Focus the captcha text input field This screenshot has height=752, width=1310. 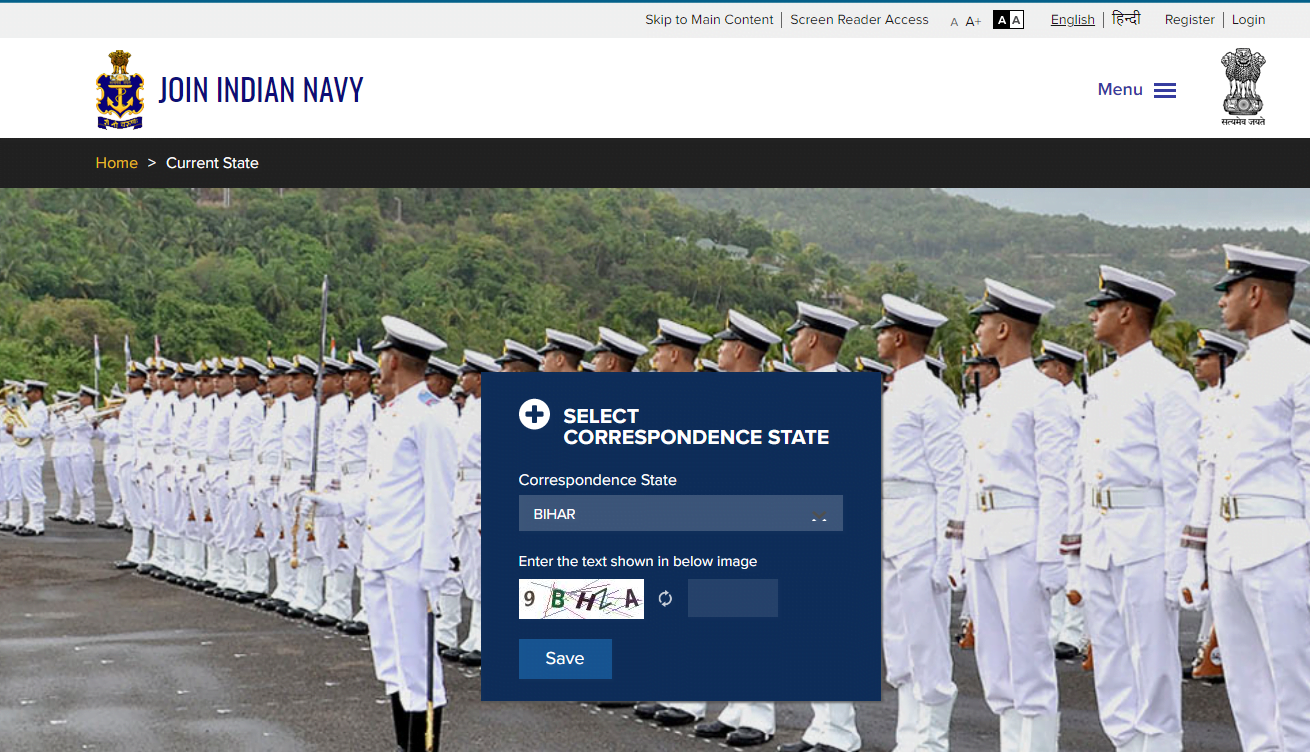tap(732, 598)
